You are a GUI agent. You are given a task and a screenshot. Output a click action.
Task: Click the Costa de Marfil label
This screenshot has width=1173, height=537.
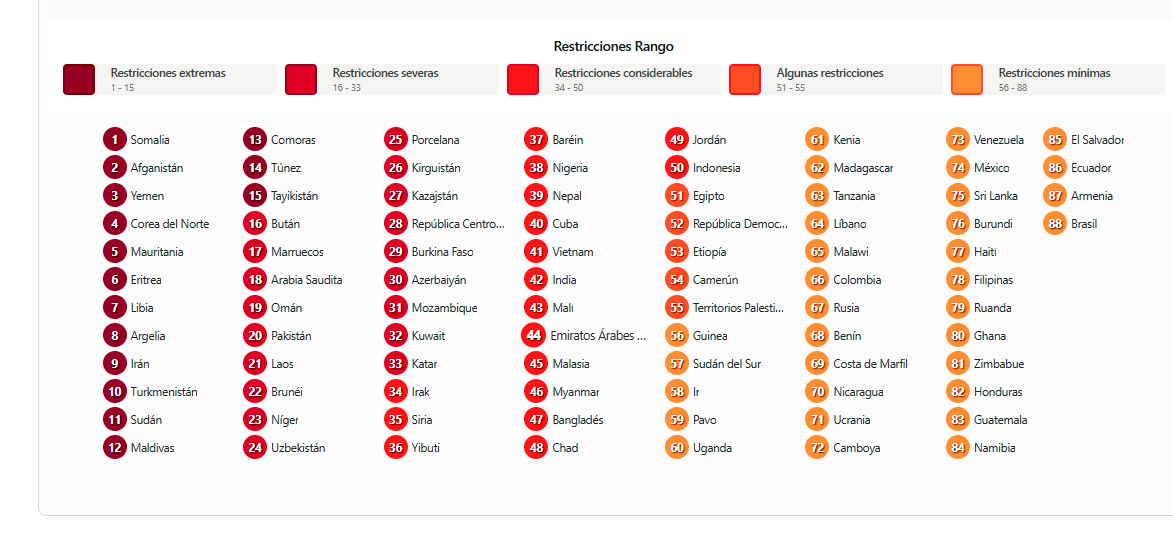[x=870, y=364]
